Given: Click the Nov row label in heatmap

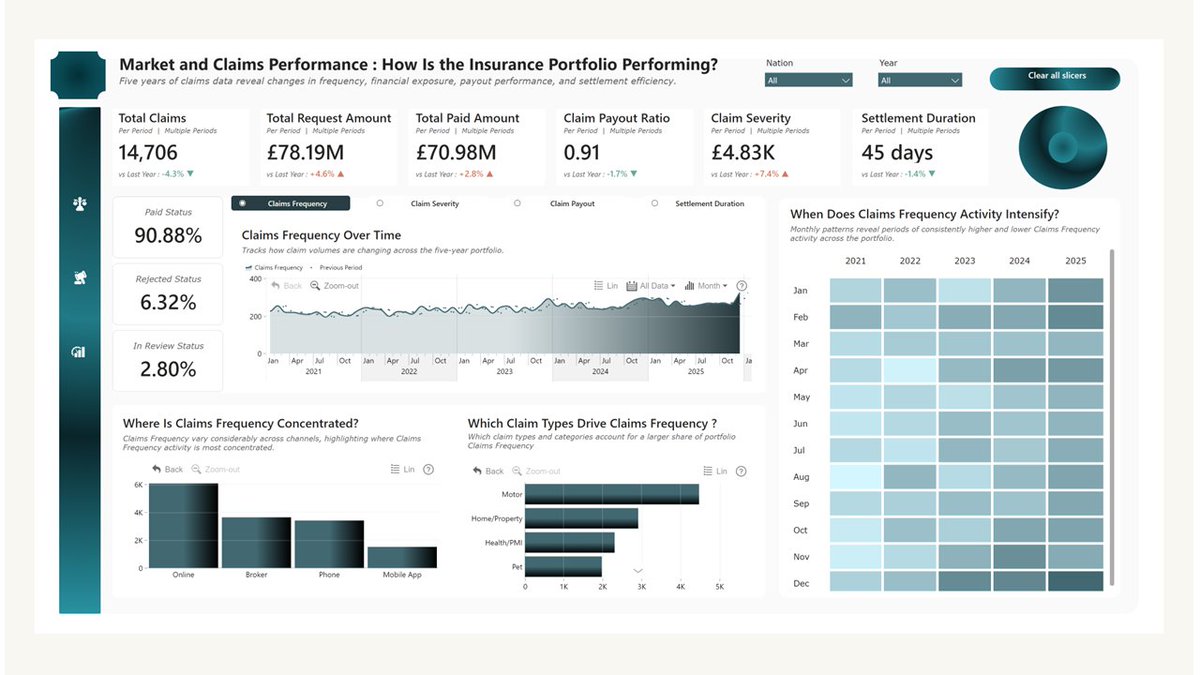Looking at the screenshot, I should coord(801,557).
